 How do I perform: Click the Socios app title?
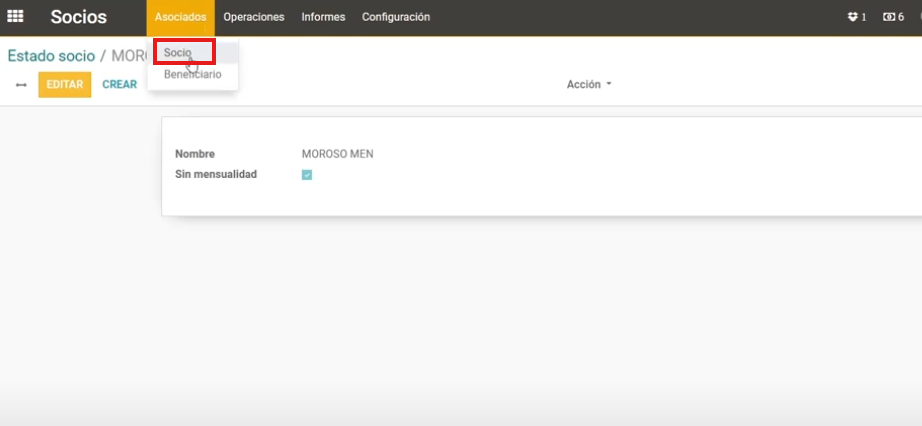pyautogui.click(x=79, y=17)
